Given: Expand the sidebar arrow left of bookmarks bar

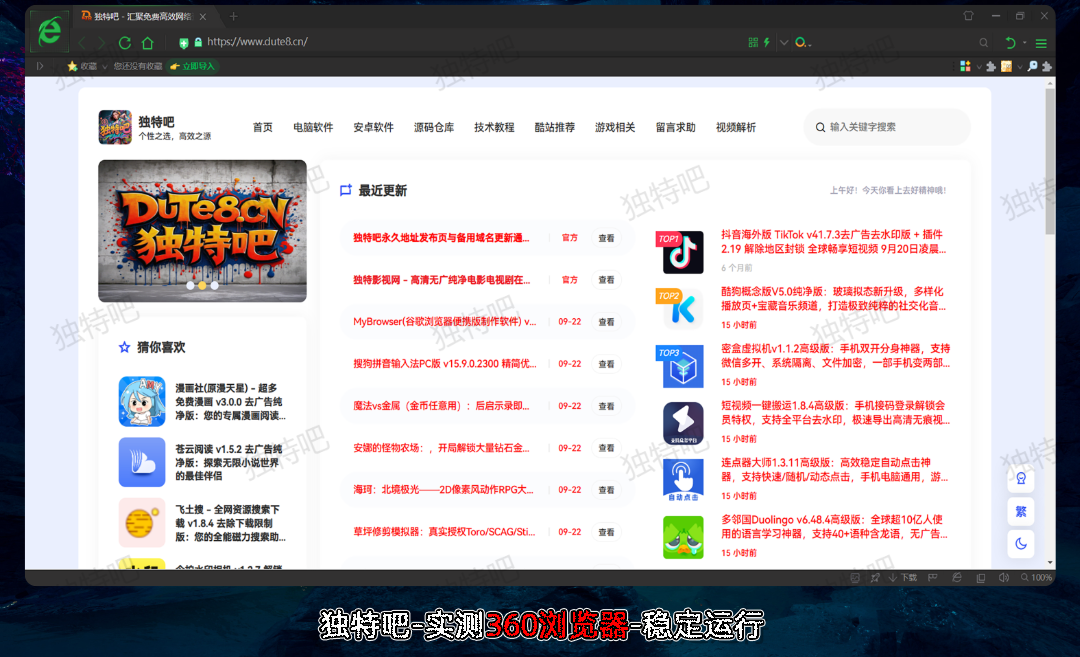Looking at the screenshot, I should point(40,66).
